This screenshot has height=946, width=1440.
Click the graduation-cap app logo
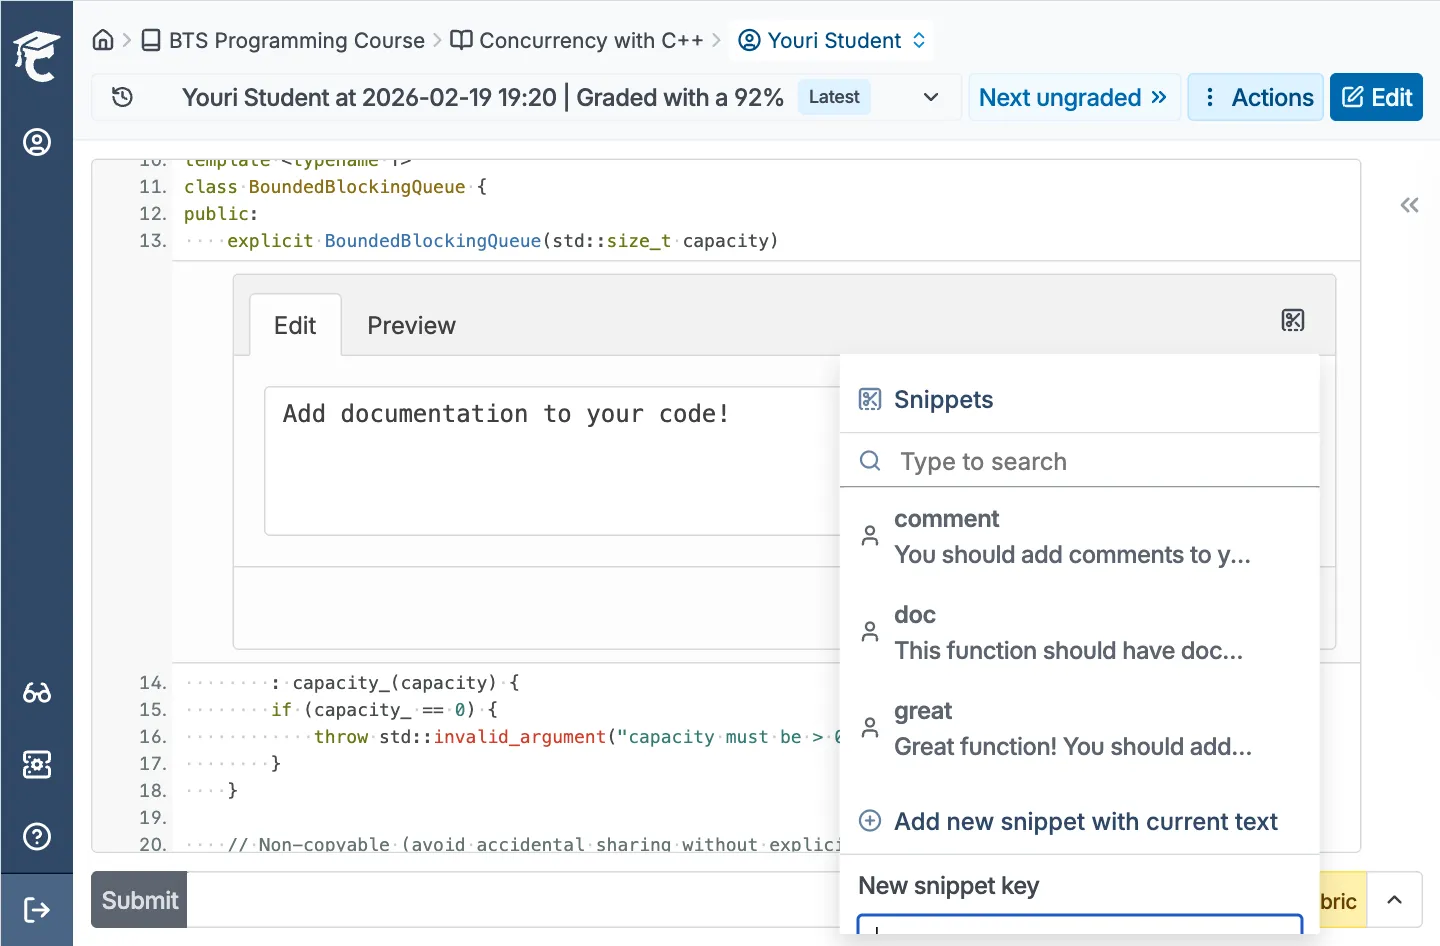(37, 55)
